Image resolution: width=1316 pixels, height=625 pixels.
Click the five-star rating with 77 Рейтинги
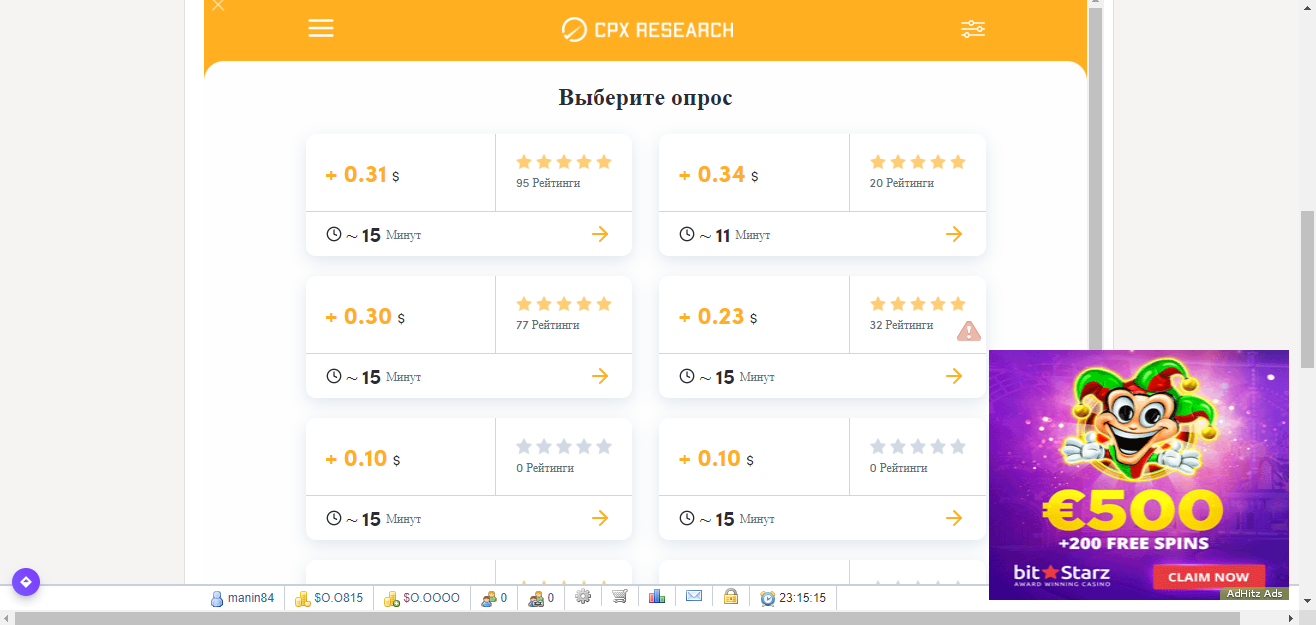[564, 304]
